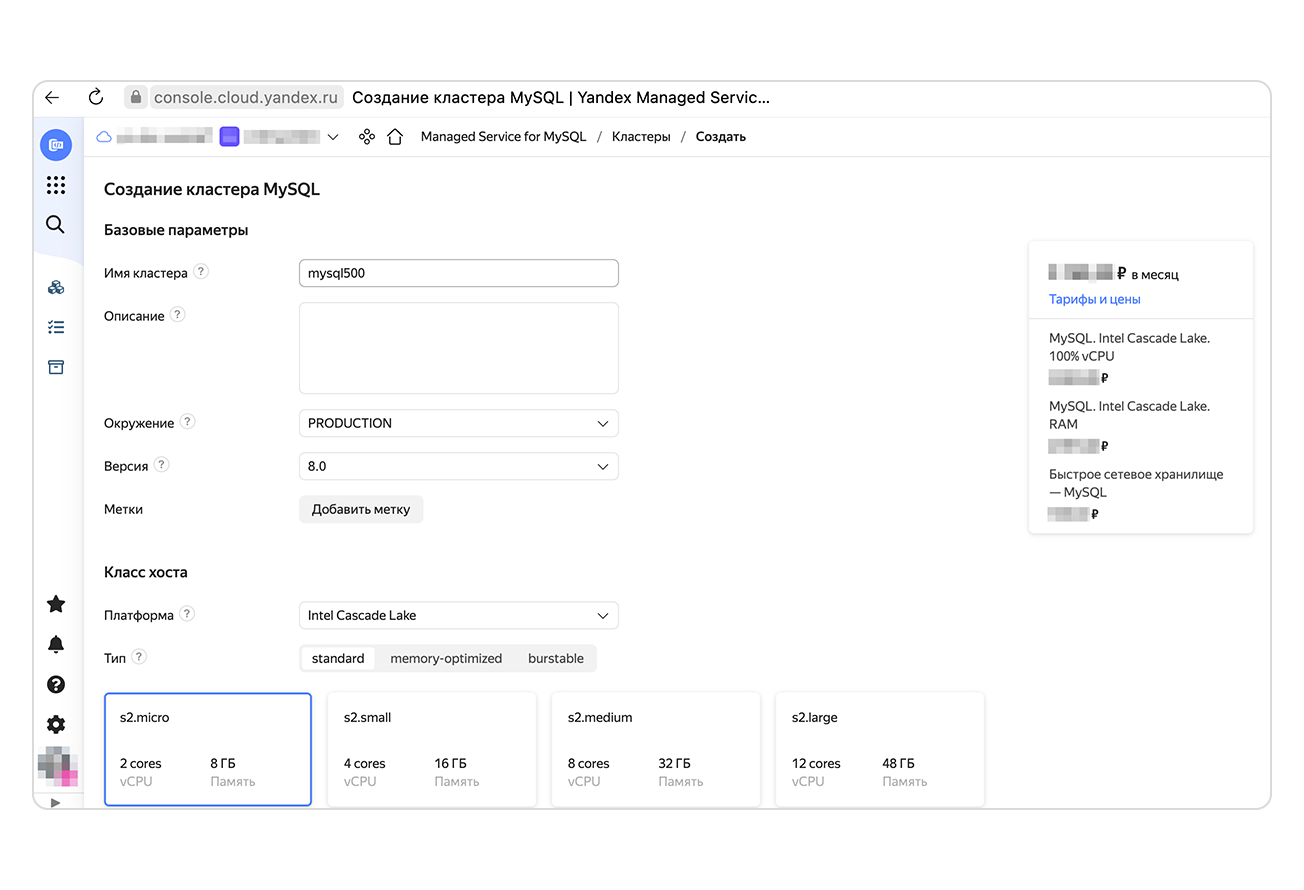Select the s2.small host class card
1304x890 pixels.
[432, 750]
